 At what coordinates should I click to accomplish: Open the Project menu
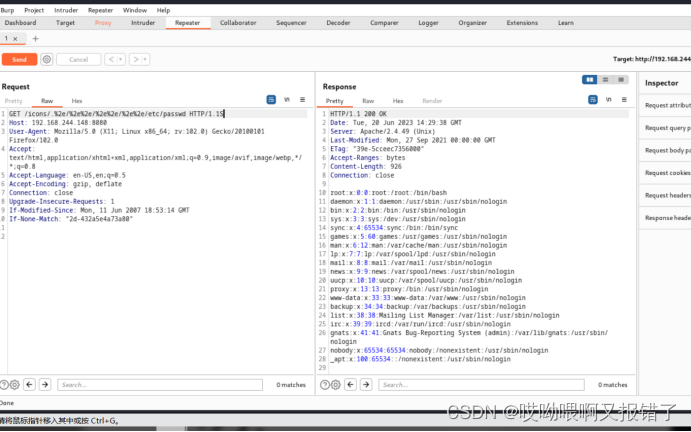[x=34, y=10]
